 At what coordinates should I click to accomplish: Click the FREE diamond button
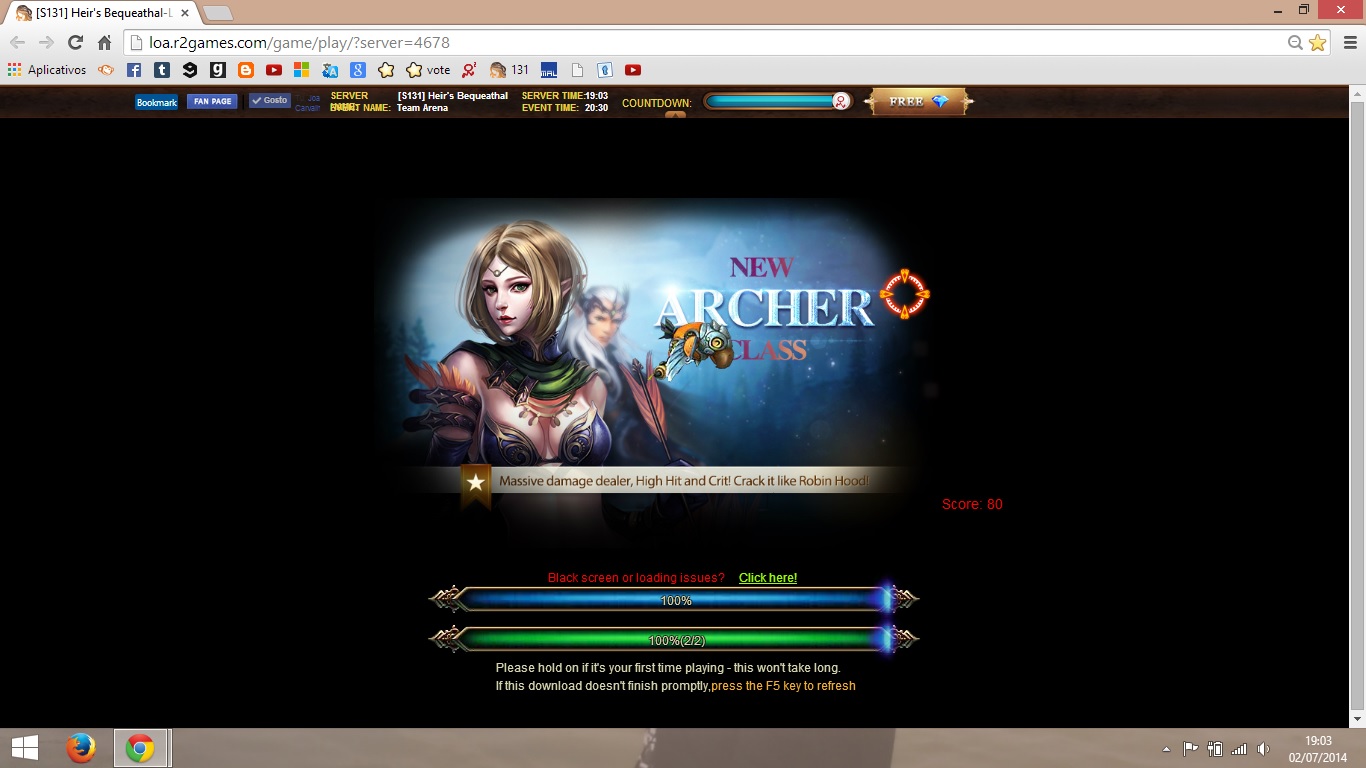(x=918, y=102)
